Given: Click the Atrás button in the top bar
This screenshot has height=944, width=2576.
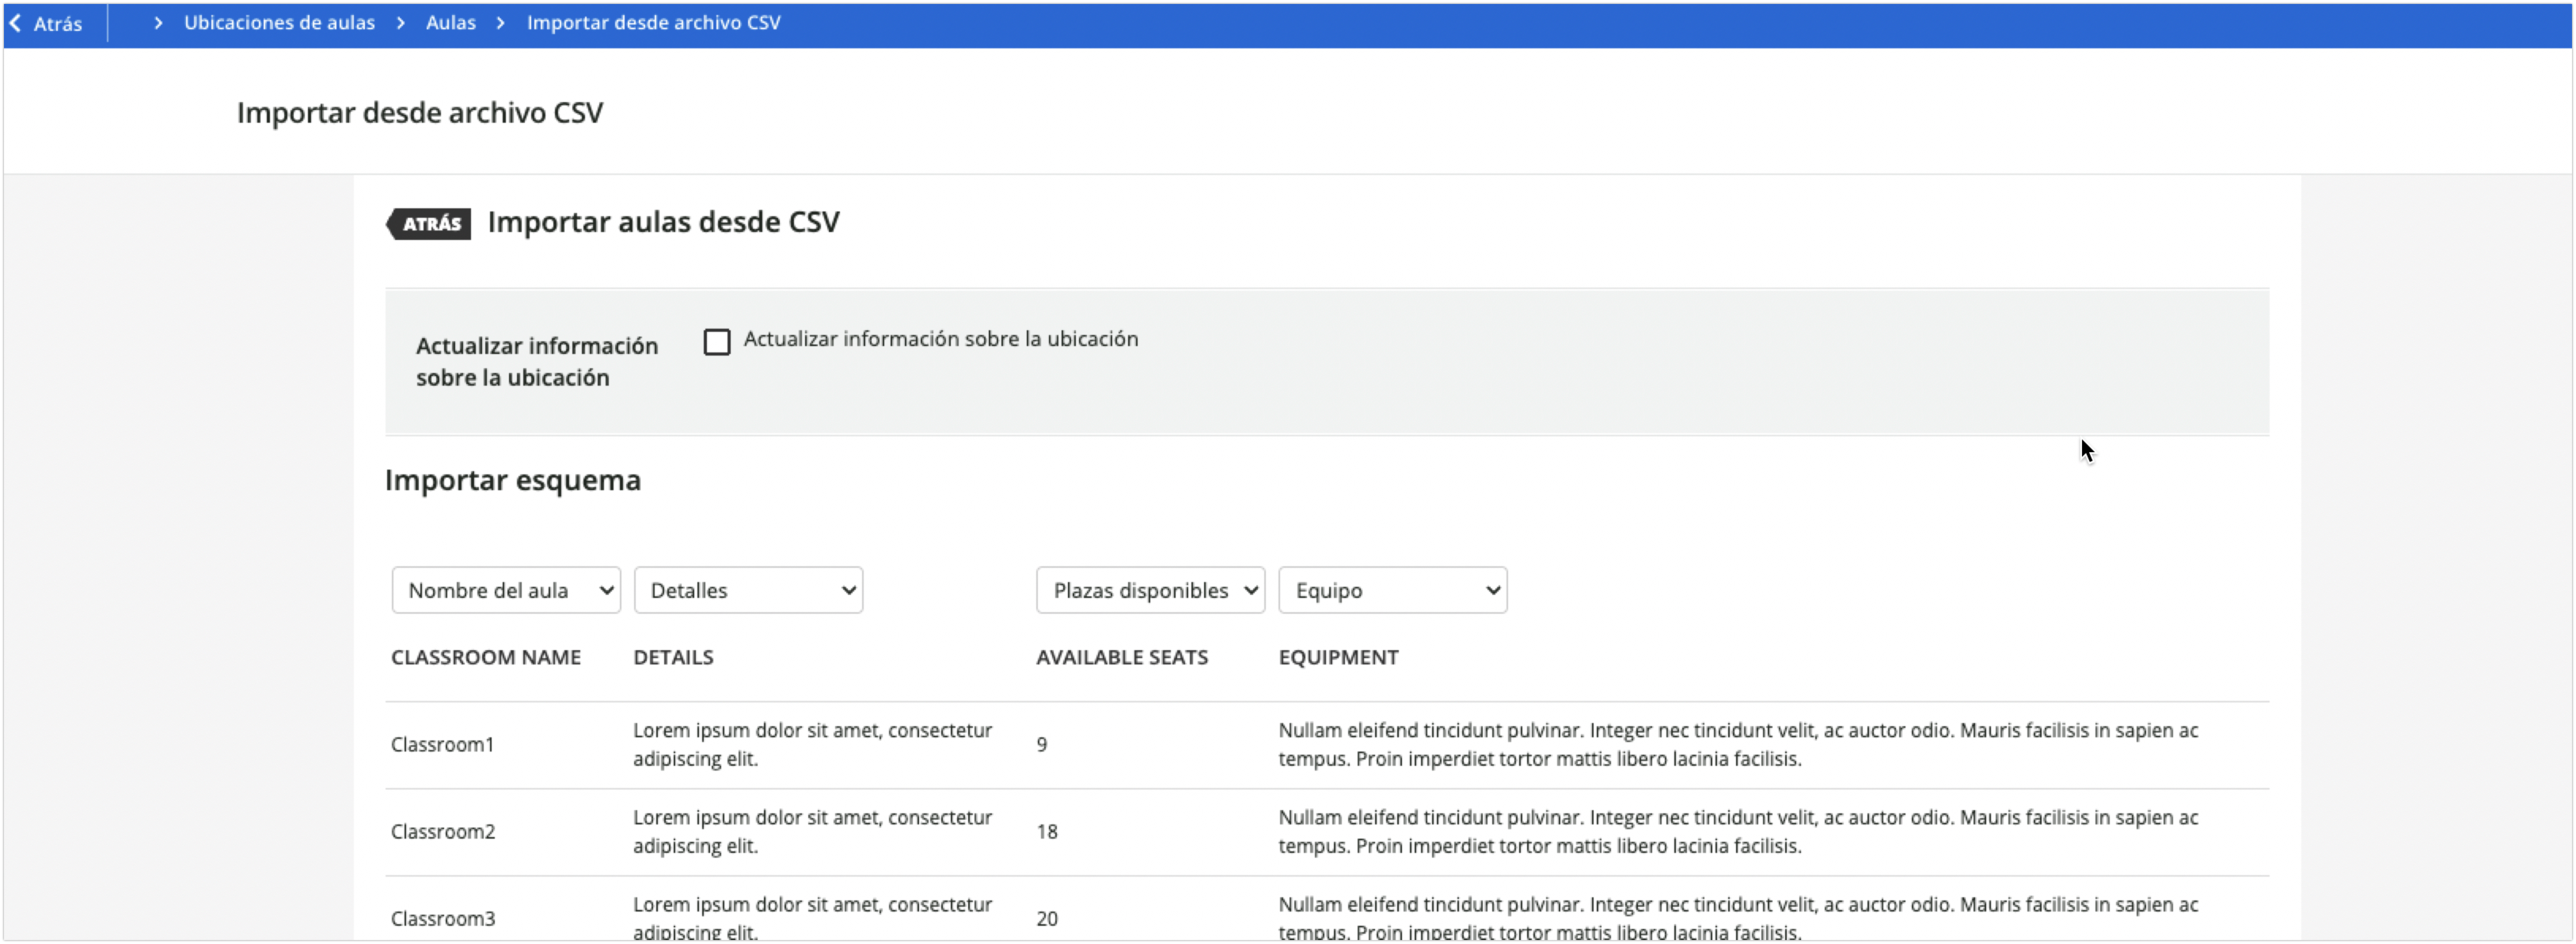Looking at the screenshot, I should click(x=47, y=23).
